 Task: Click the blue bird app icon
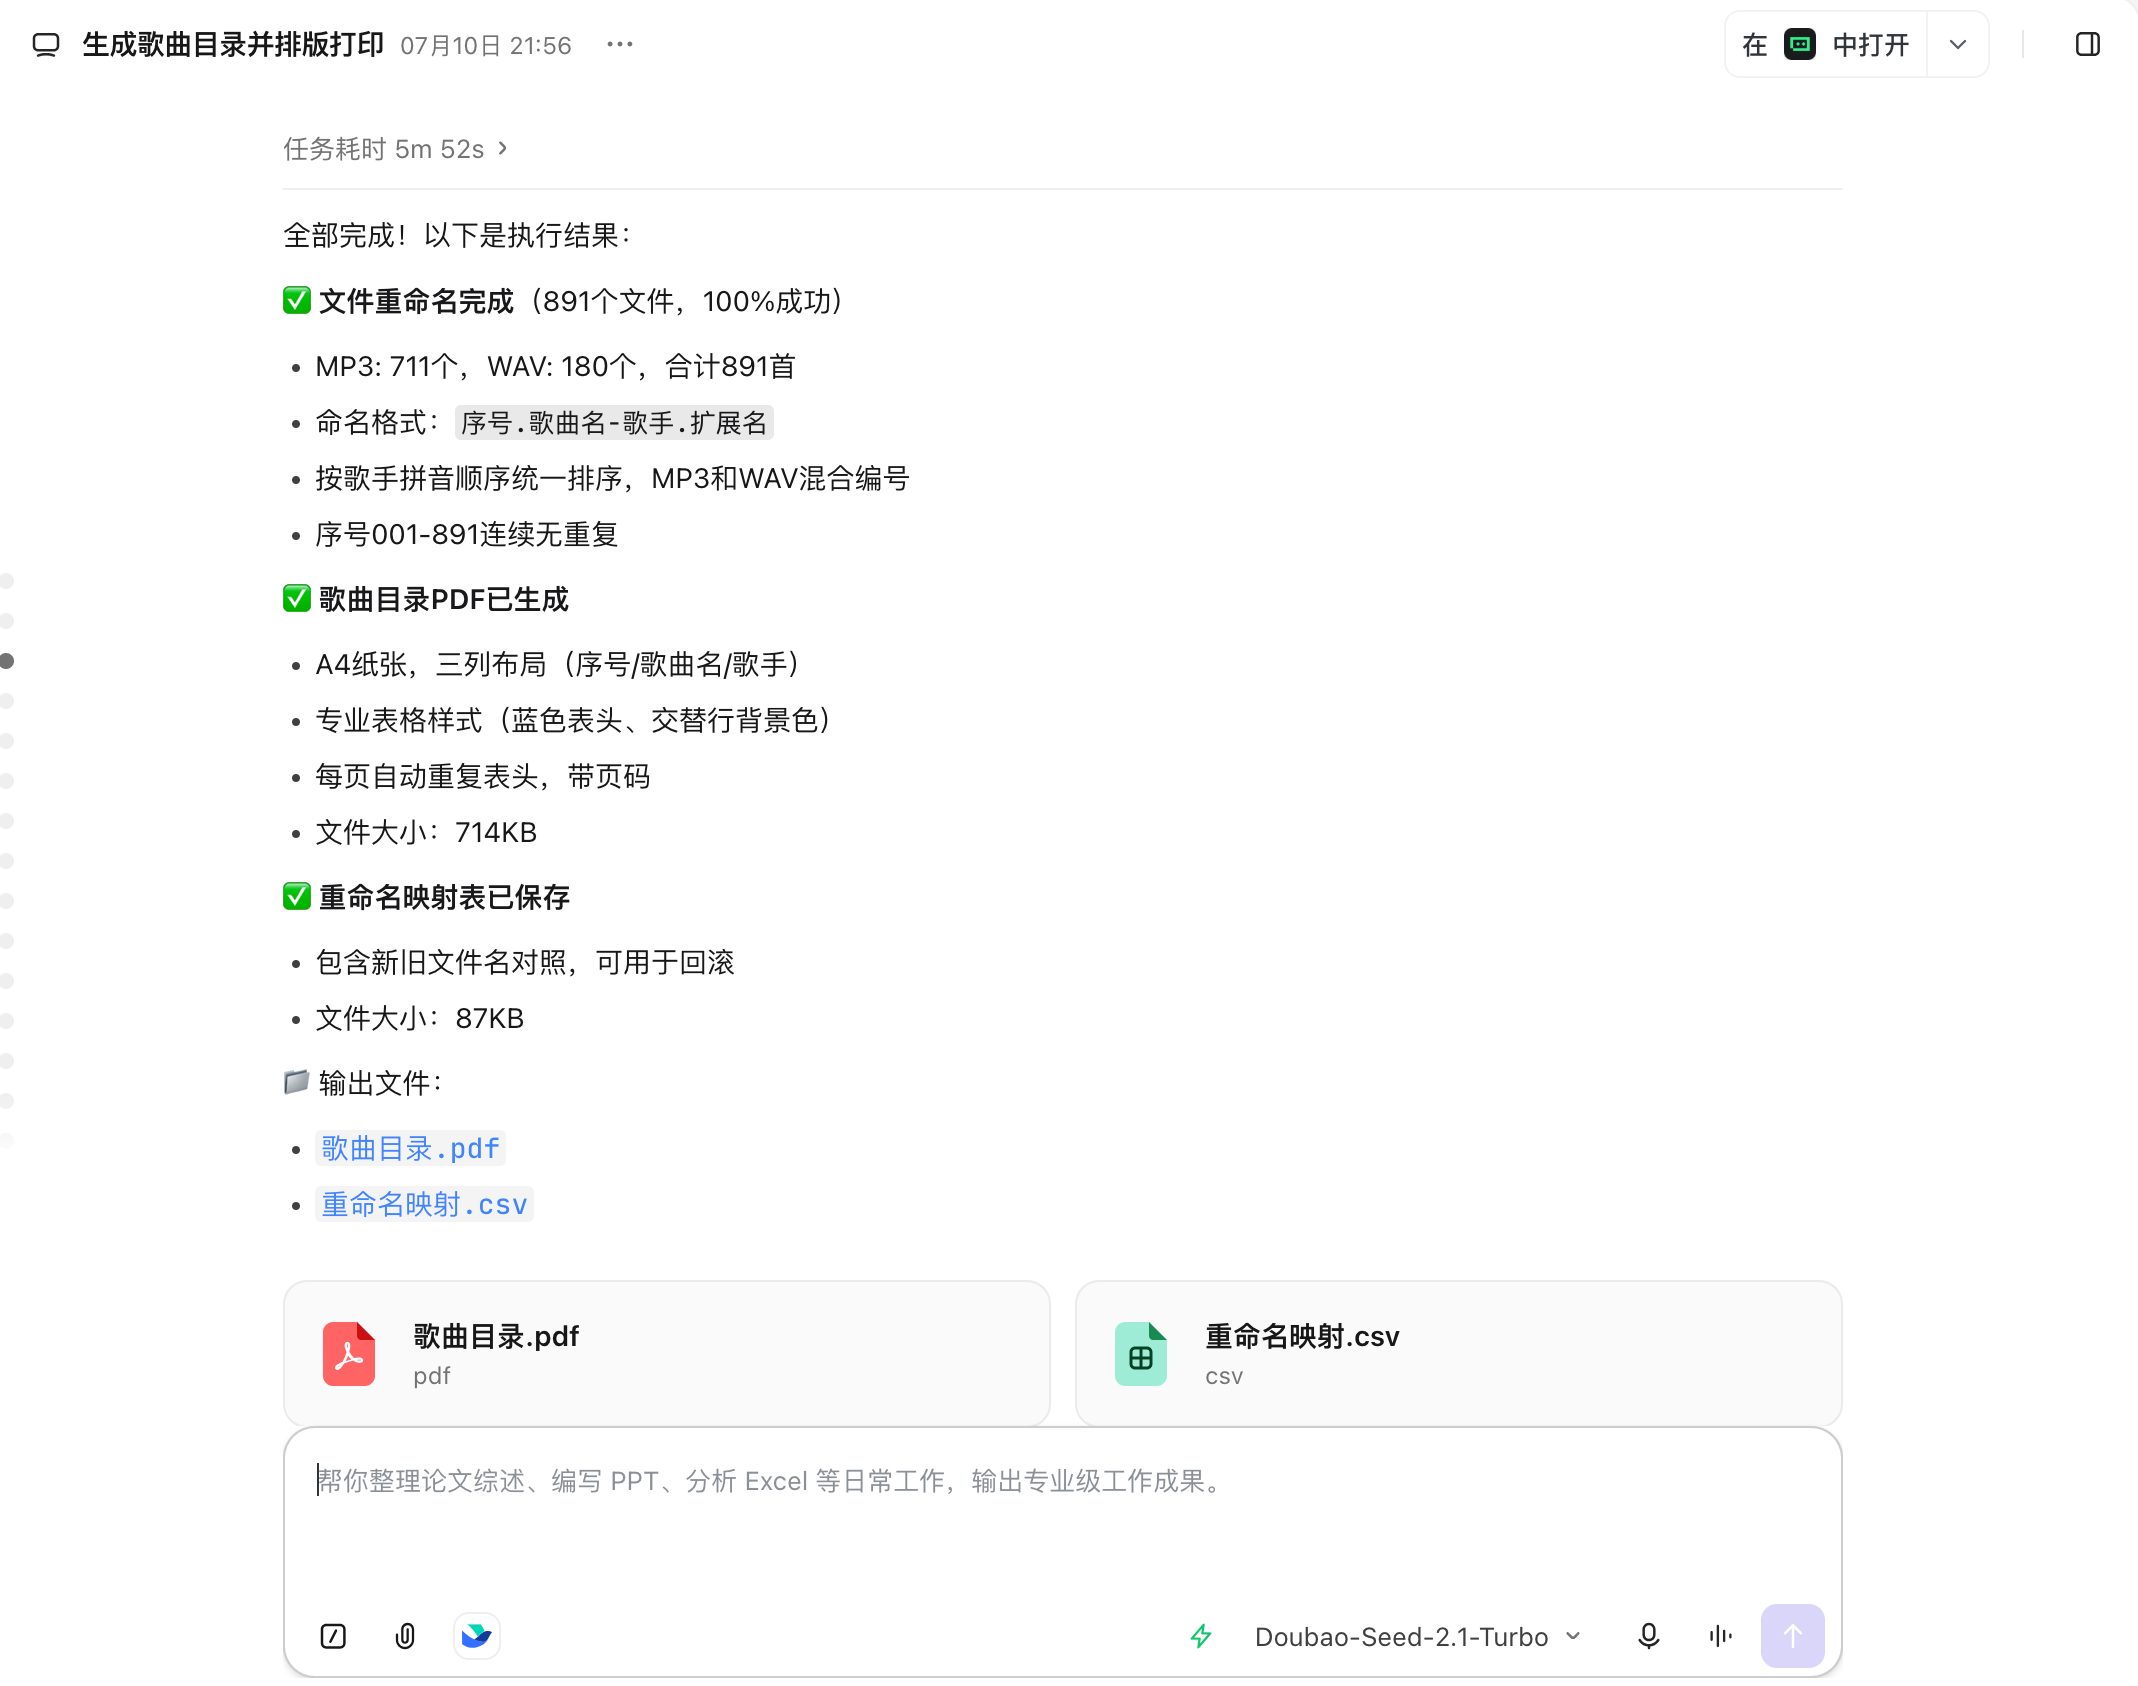[477, 1636]
